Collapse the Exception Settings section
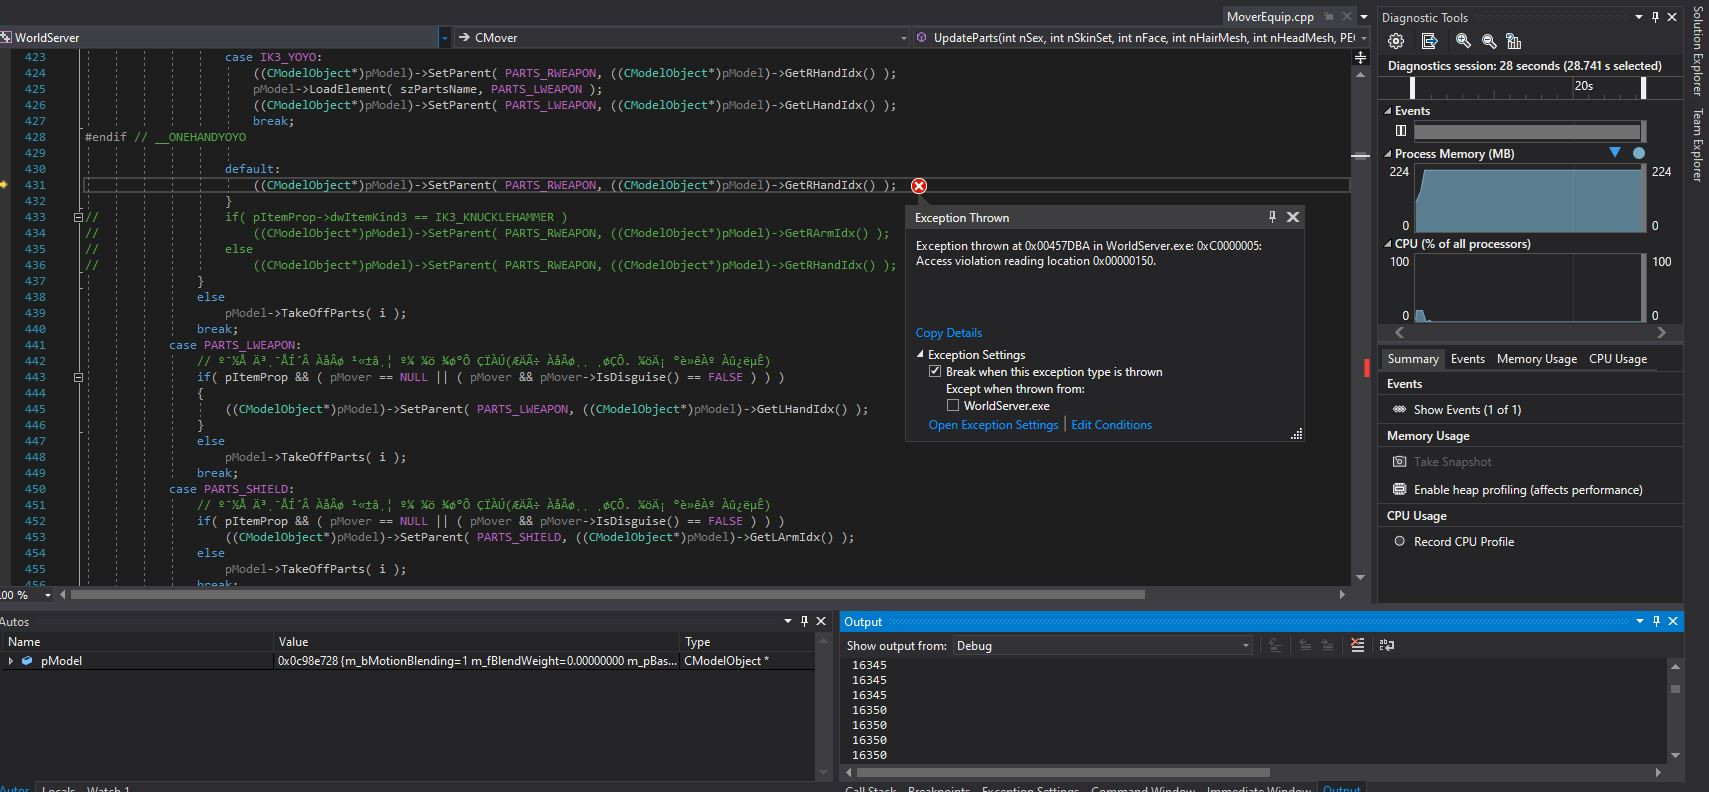The image size is (1709, 792). (920, 355)
